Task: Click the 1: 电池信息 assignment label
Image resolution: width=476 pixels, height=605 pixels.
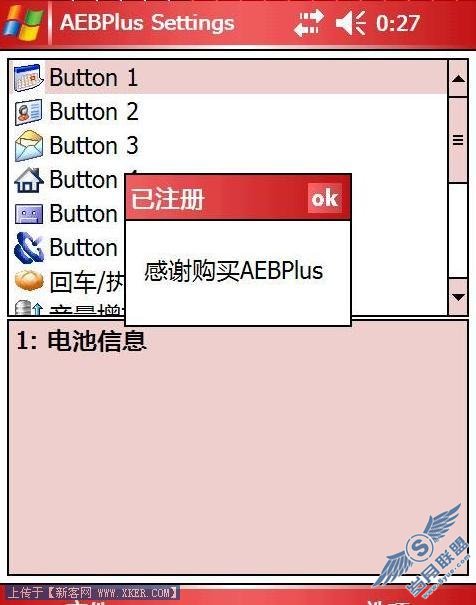Action: (81, 340)
